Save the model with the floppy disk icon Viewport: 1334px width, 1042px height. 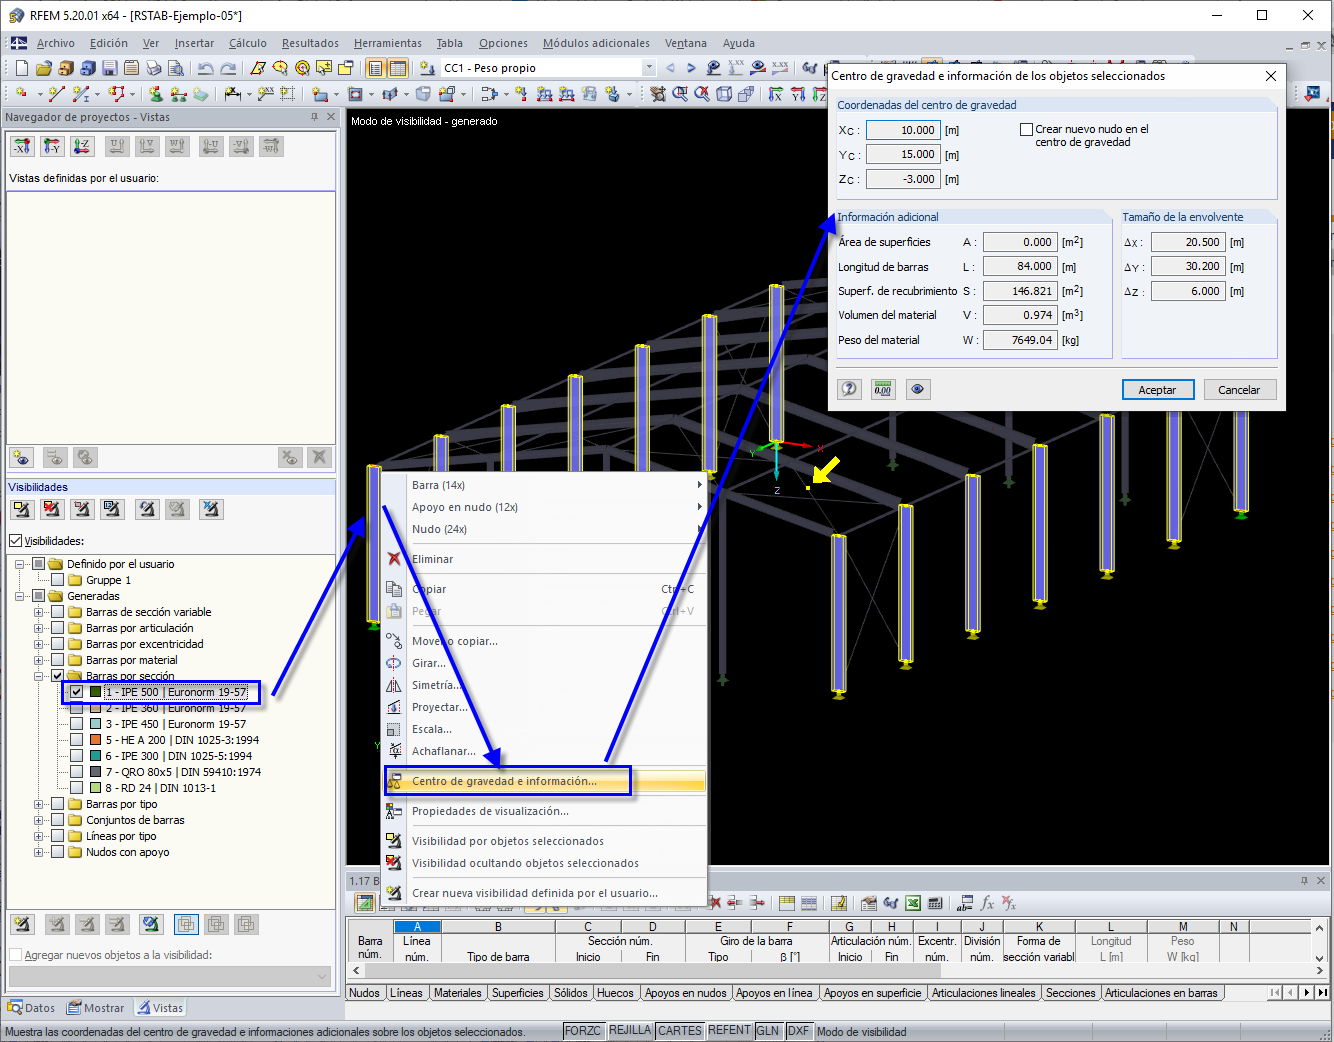[110, 68]
